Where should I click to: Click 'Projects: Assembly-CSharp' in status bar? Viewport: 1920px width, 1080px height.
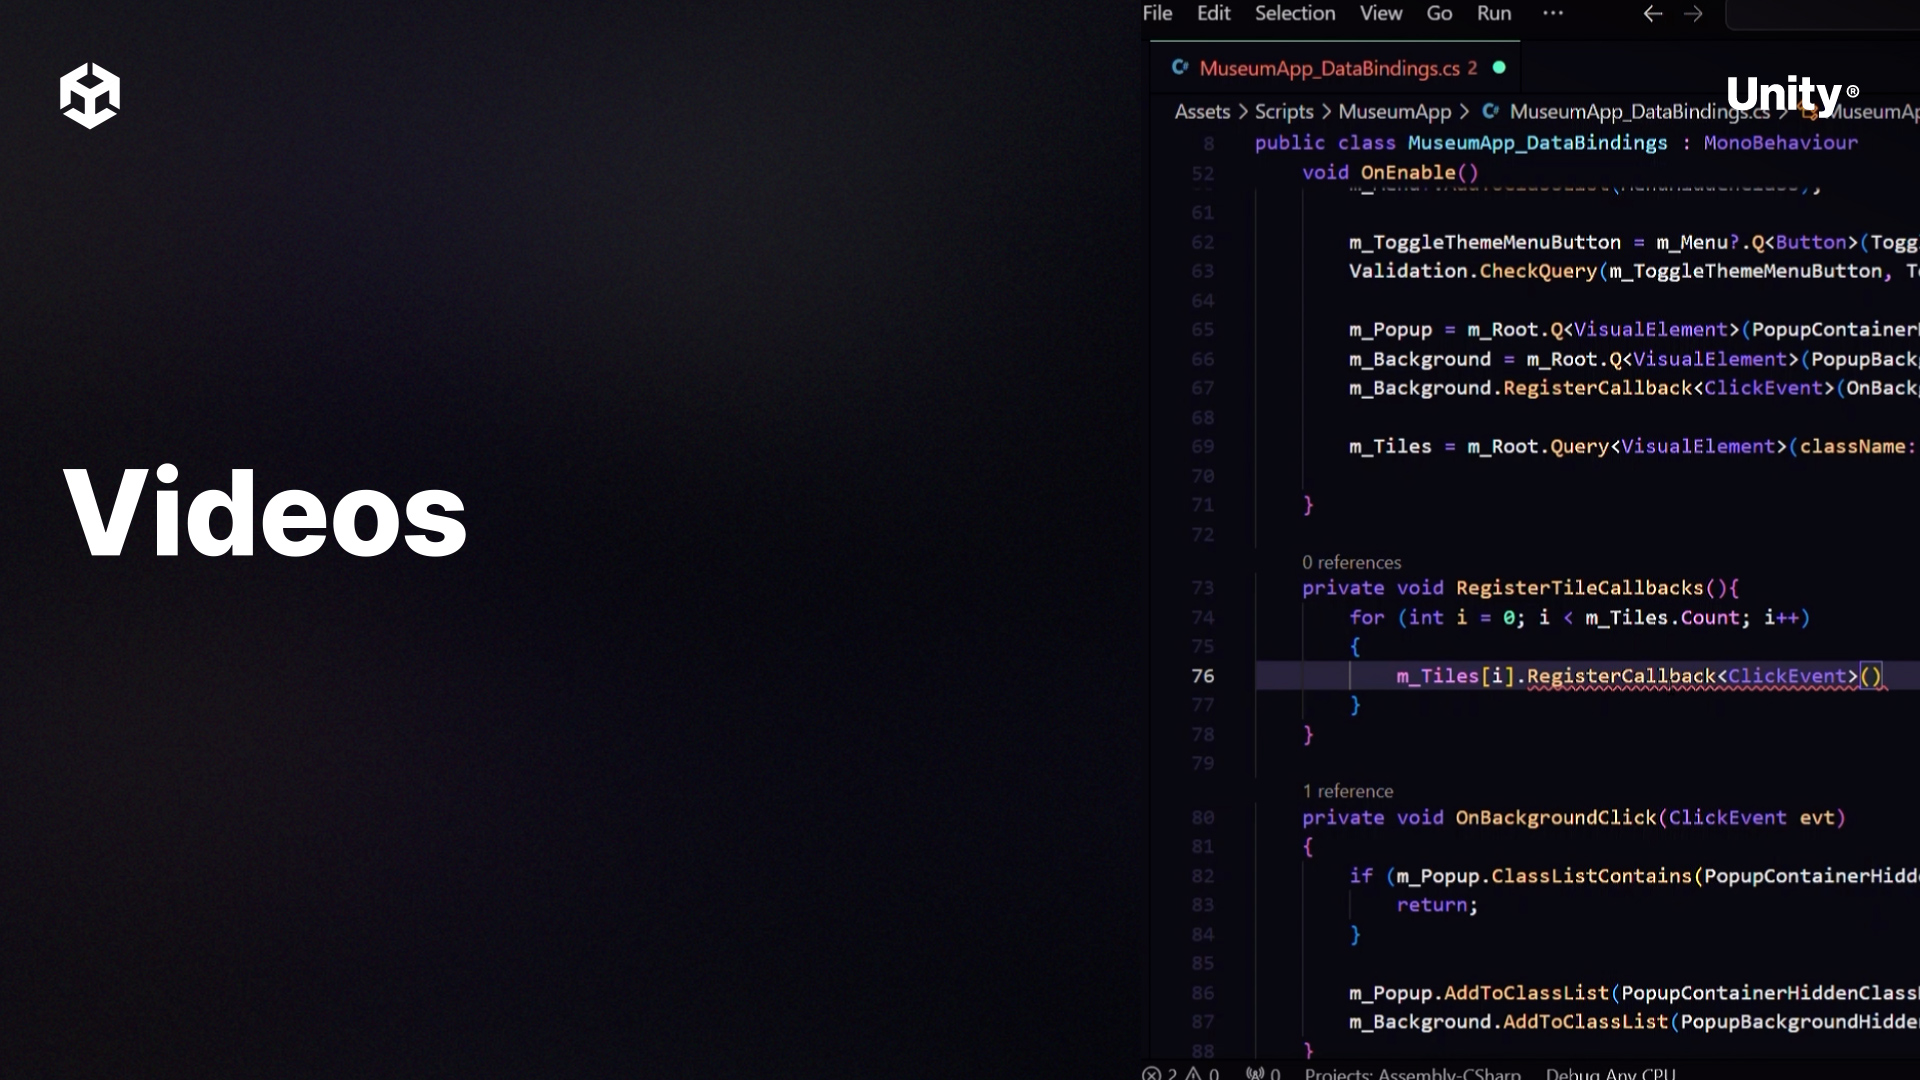(1412, 1073)
